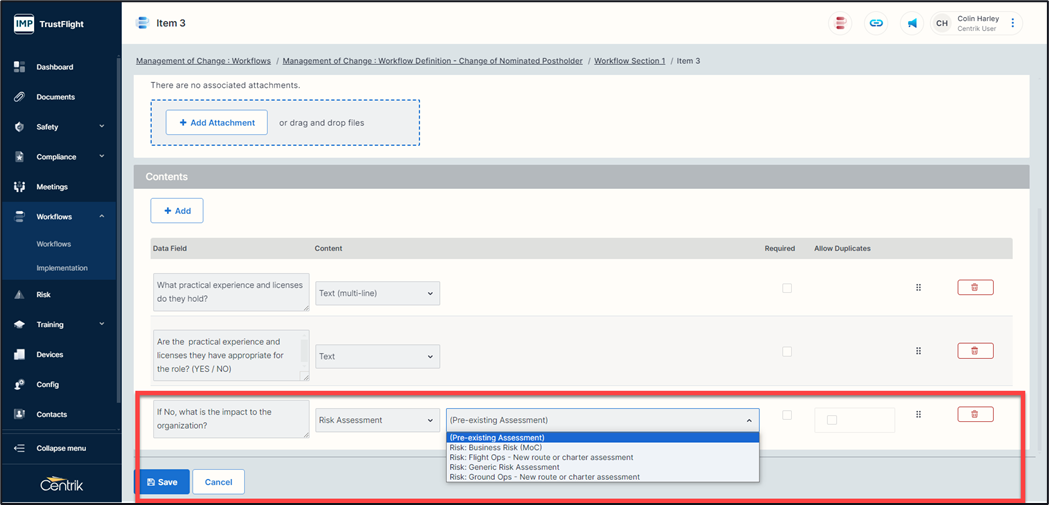Click the Save button
The width and height of the screenshot is (1049, 505).
(x=162, y=482)
